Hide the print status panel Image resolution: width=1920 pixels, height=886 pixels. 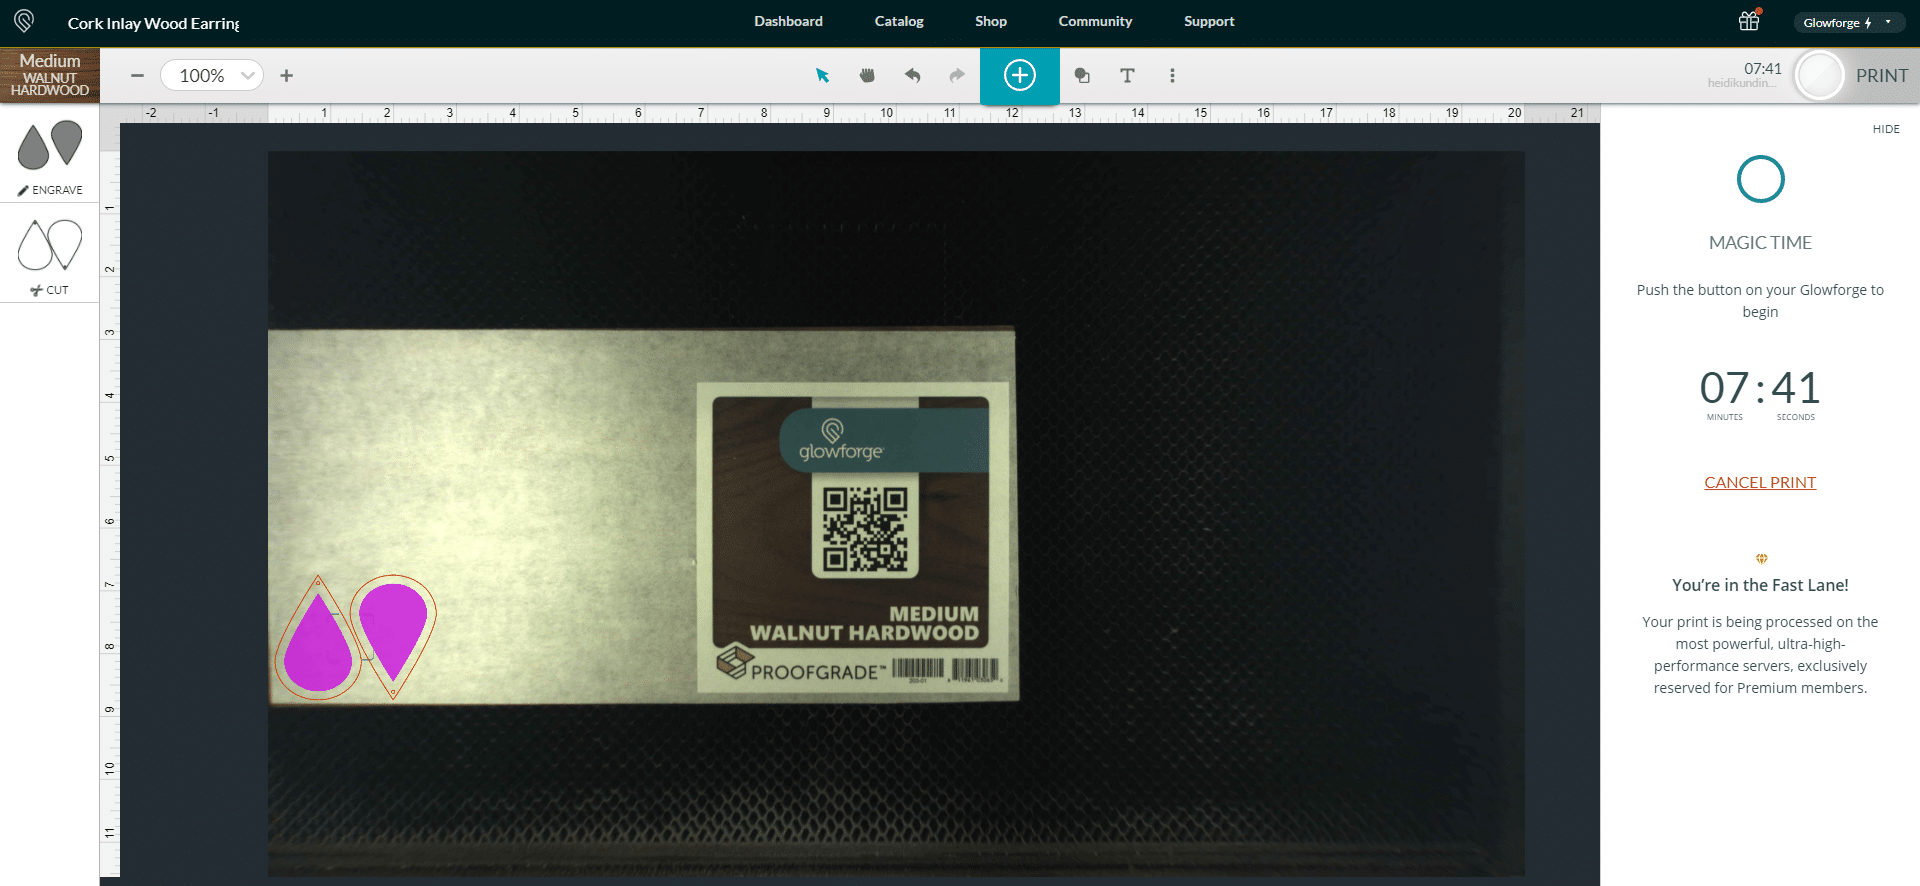pyautogui.click(x=1886, y=129)
